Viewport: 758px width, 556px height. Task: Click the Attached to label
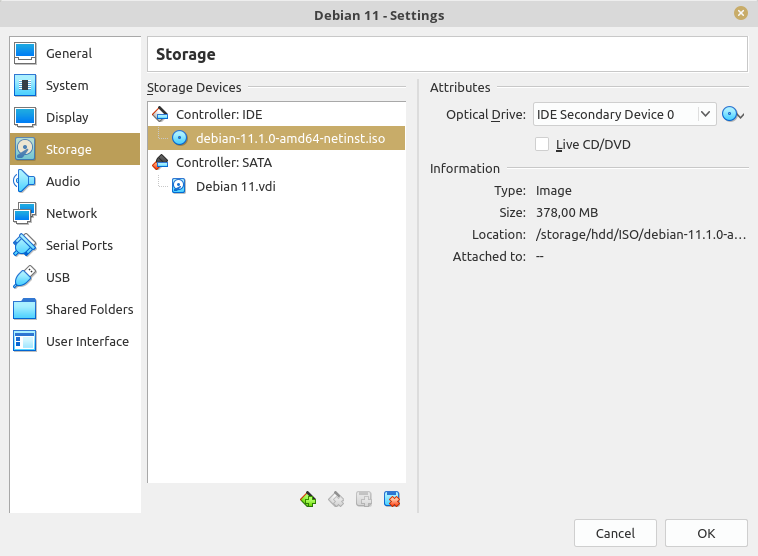489,256
